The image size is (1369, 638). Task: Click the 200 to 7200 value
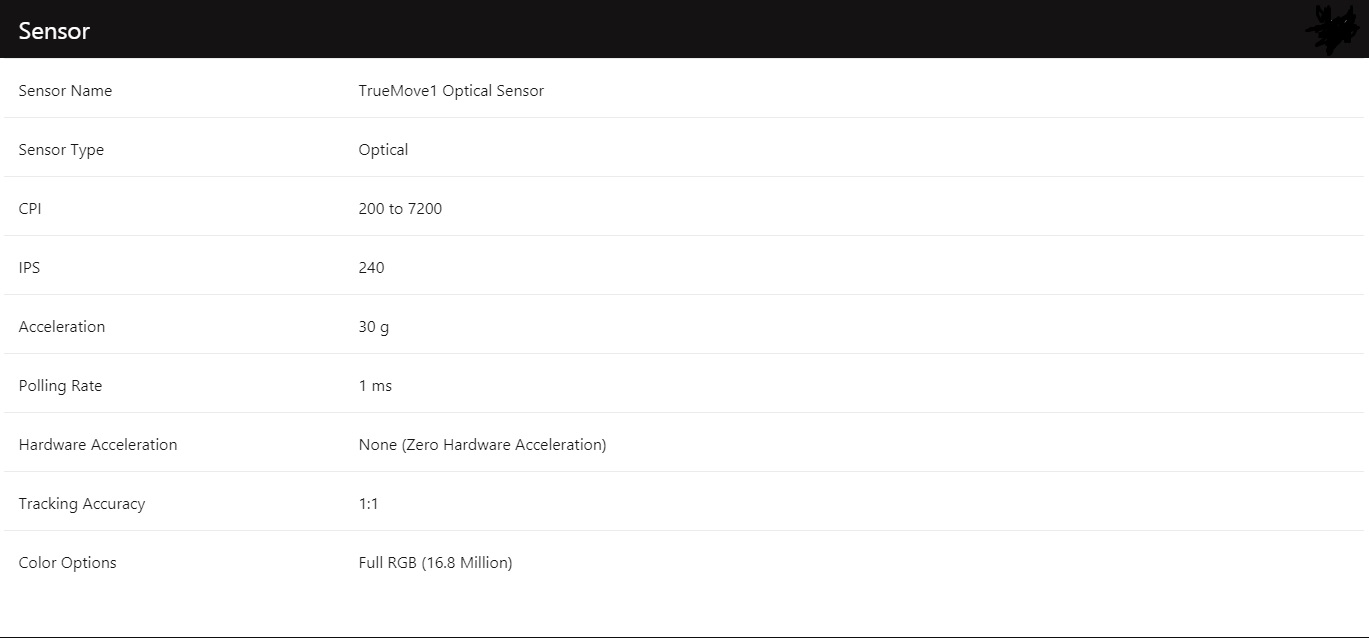400,209
